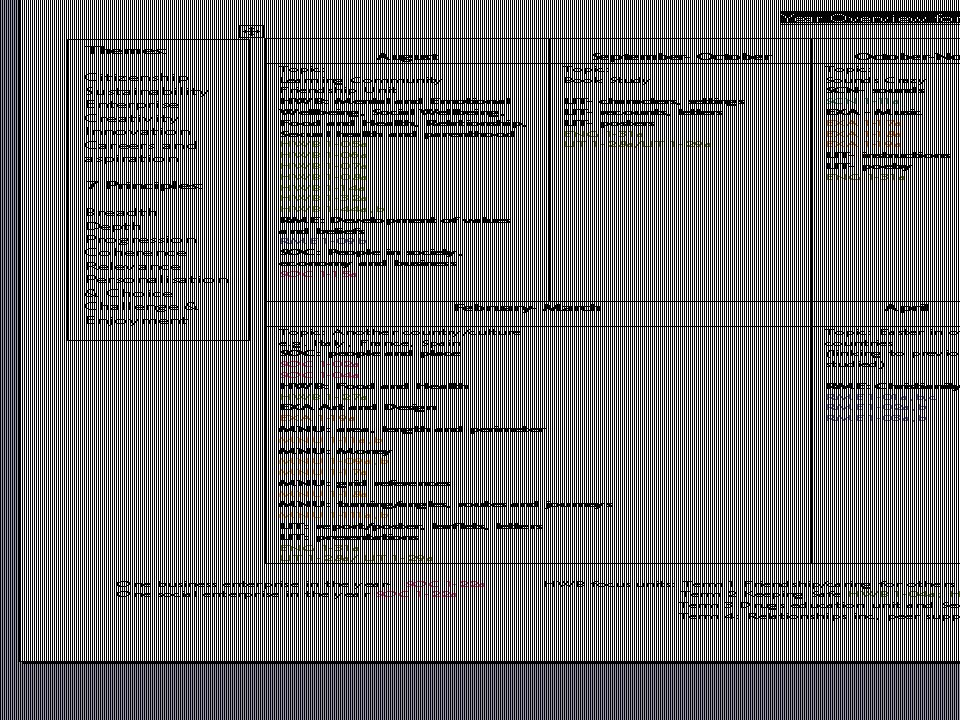The image size is (960, 720).
Task: Click "Book Study" in September-October cell
Action: (x=607, y=80)
